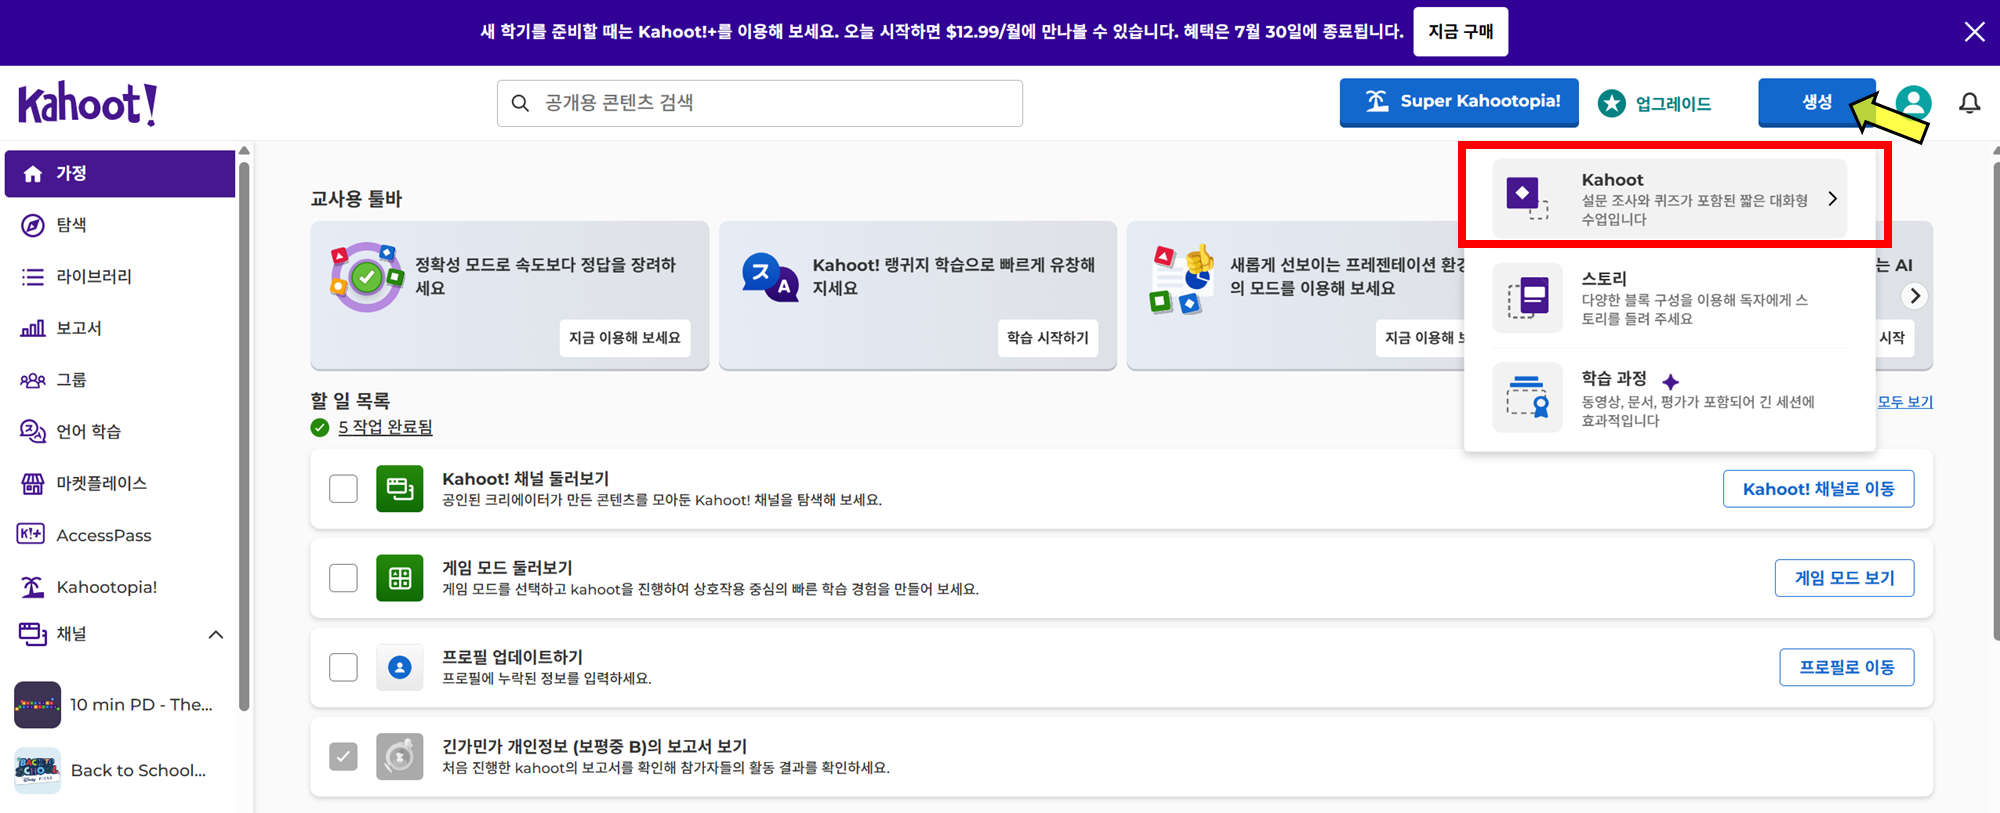Check the Kahoot! 채널 둘러보기 task box
The width and height of the screenshot is (2000, 813).
(343, 489)
